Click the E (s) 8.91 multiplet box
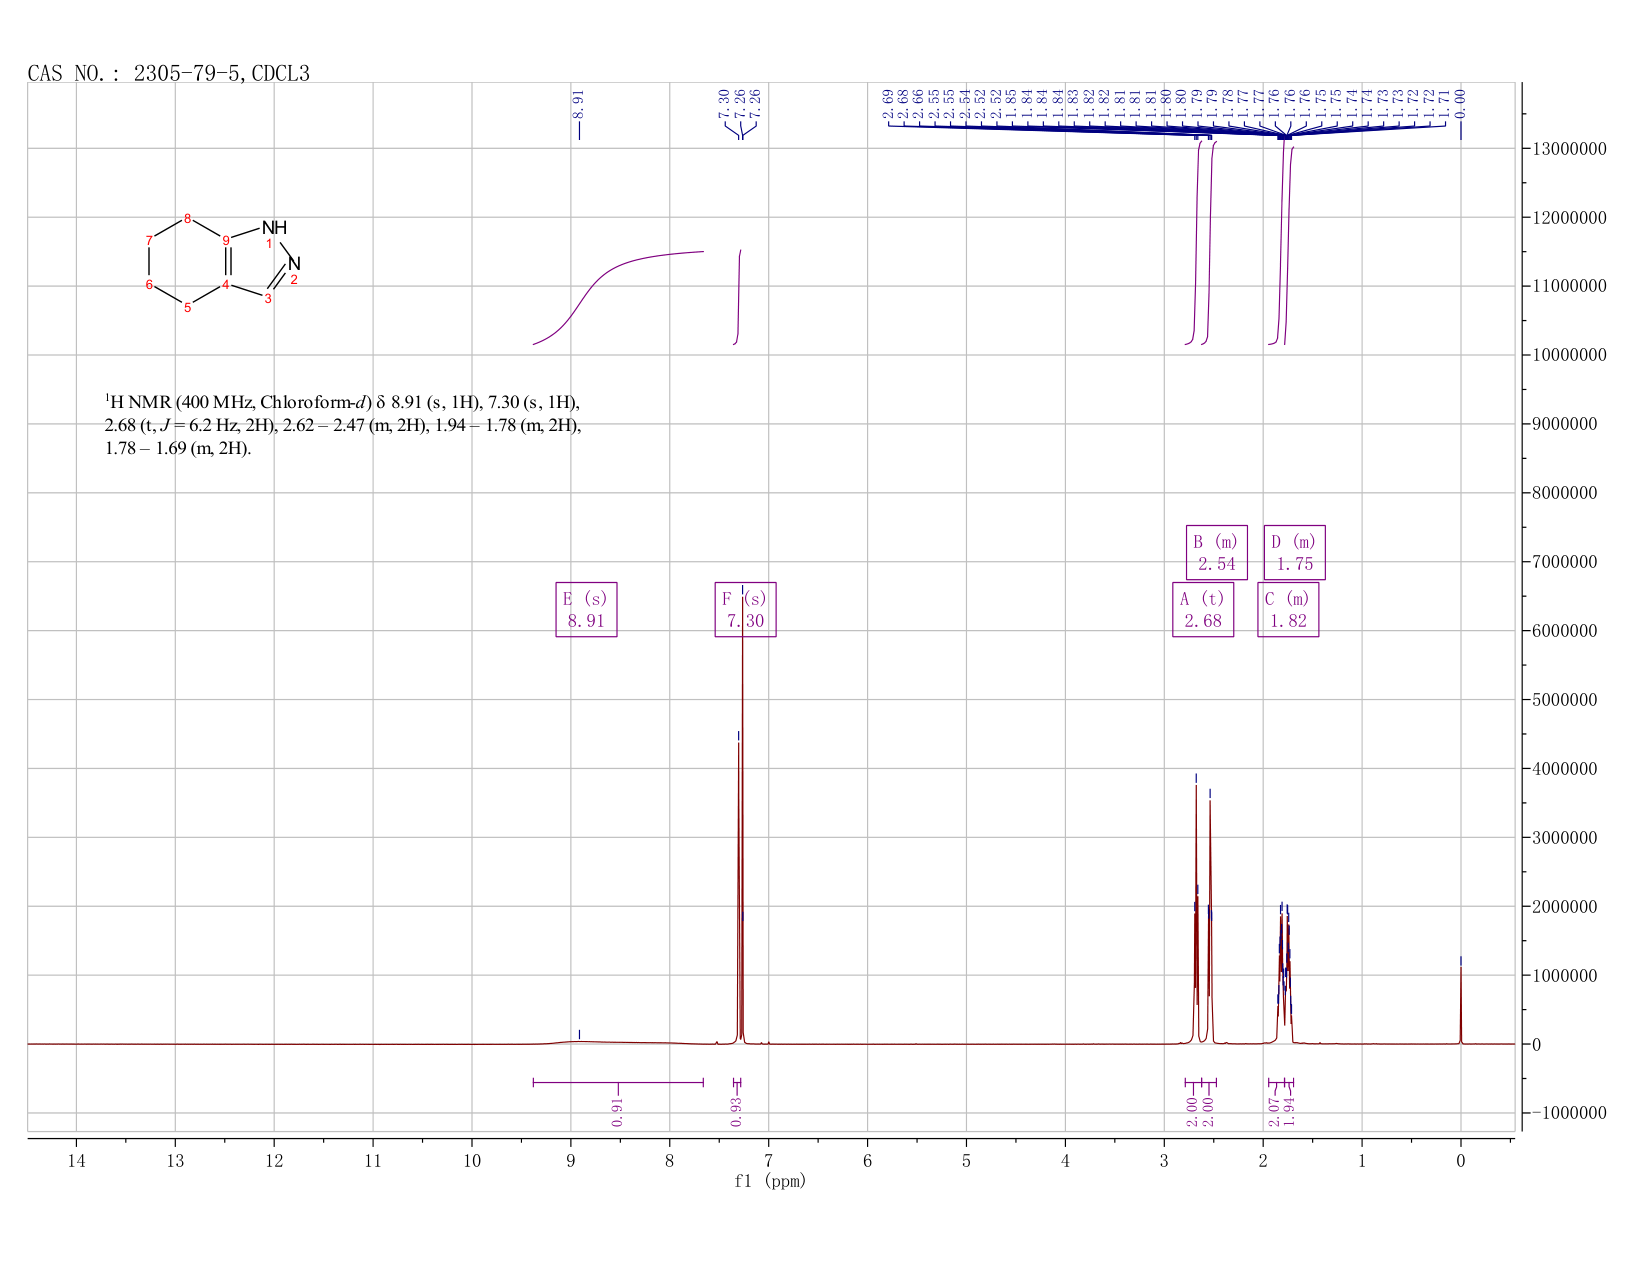The width and height of the screenshot is (1650, 1275). (586, 609)
